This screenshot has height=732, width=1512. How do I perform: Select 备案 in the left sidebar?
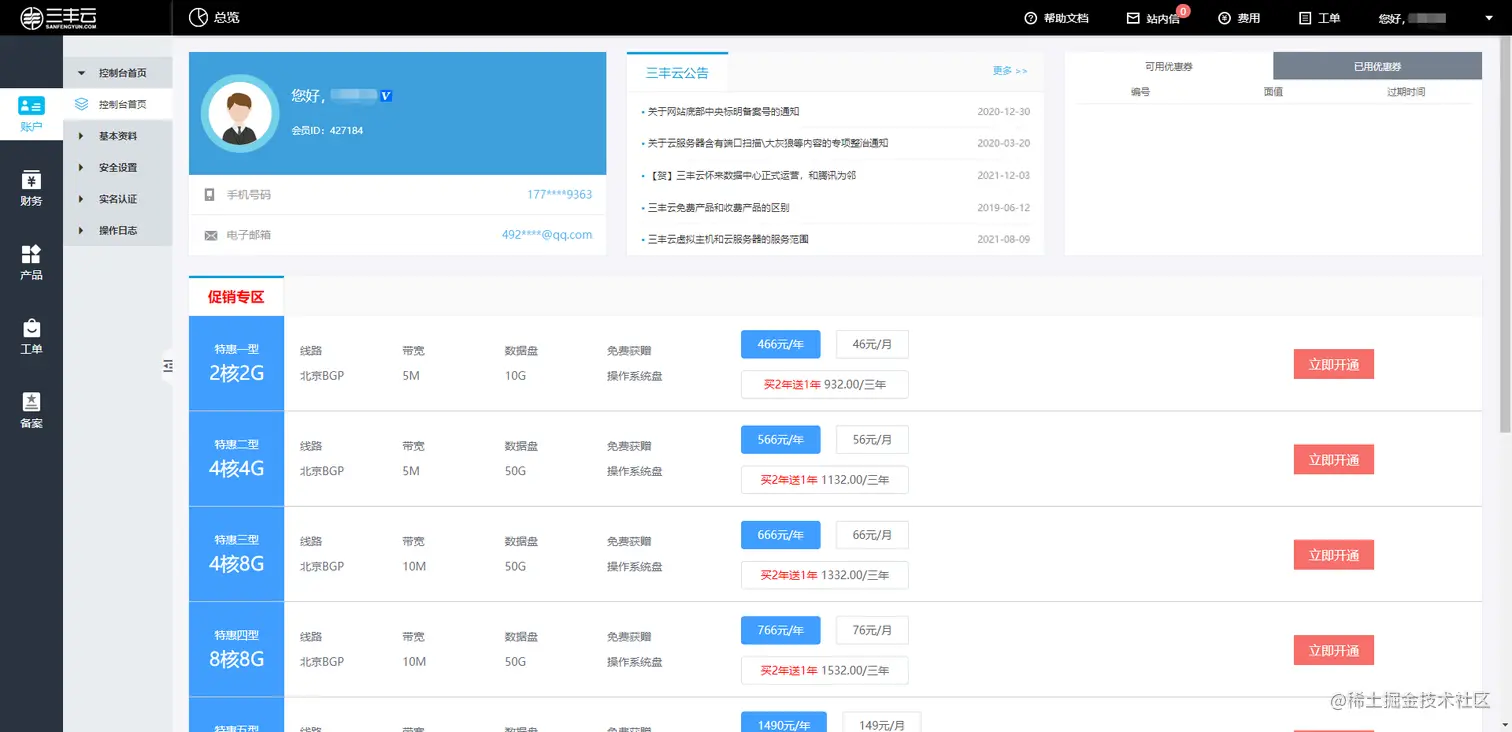pos(31,410)
